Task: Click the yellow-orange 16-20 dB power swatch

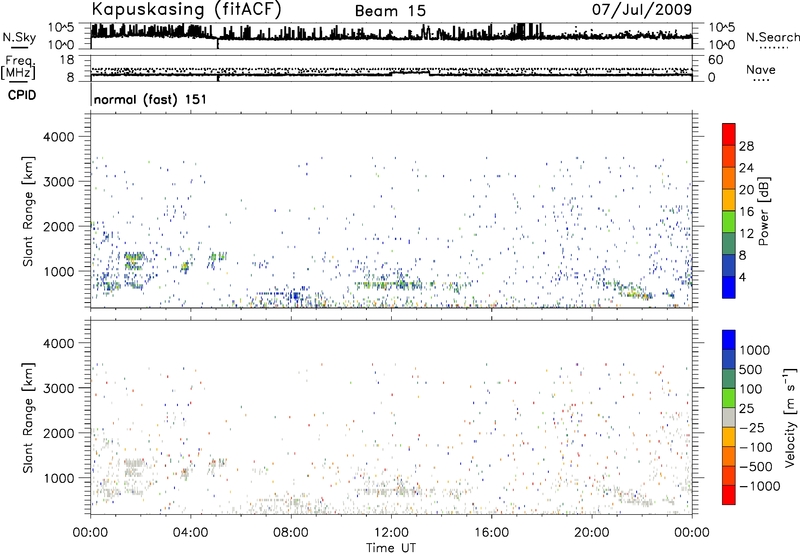Action: point(729,199)
